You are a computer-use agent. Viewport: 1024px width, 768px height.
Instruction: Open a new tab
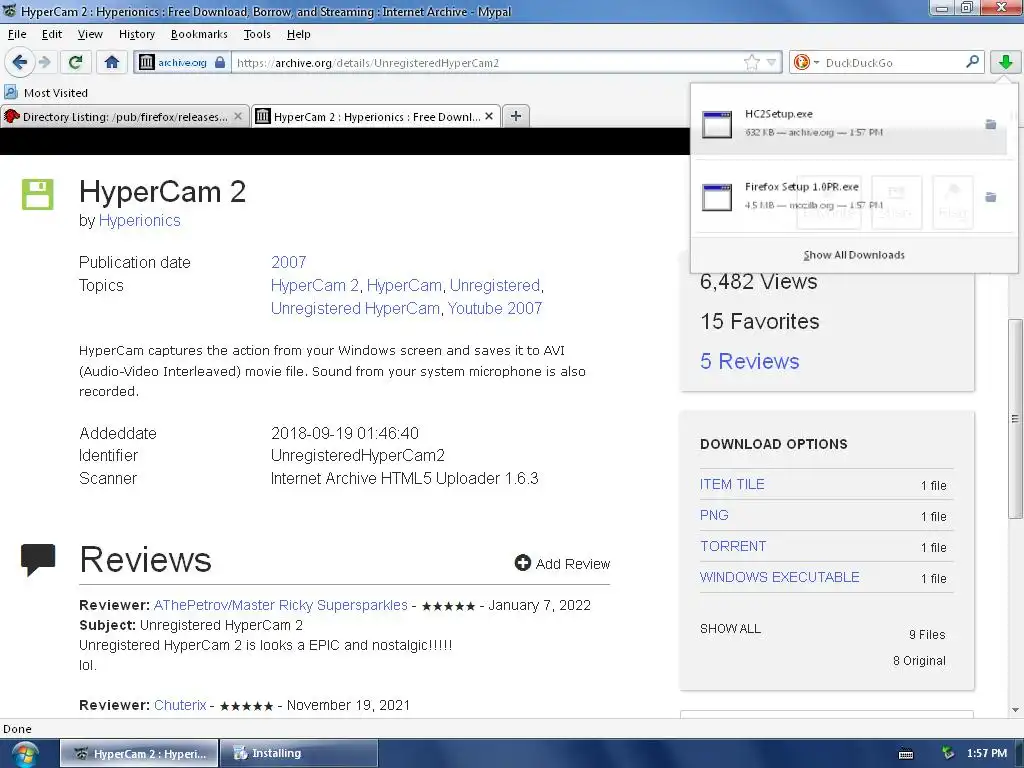pos(516,116)
